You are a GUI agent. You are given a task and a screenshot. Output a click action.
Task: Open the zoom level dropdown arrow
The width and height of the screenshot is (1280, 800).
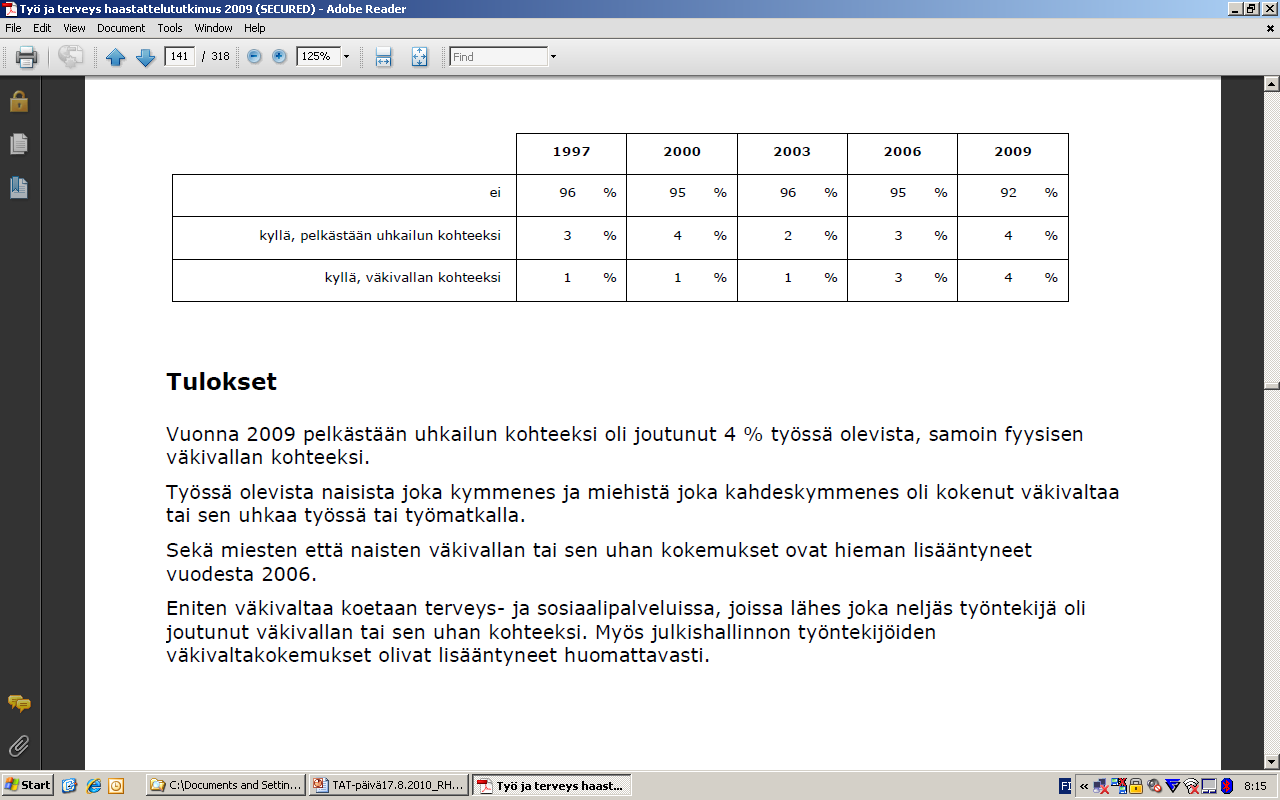(x=347, y=57)
